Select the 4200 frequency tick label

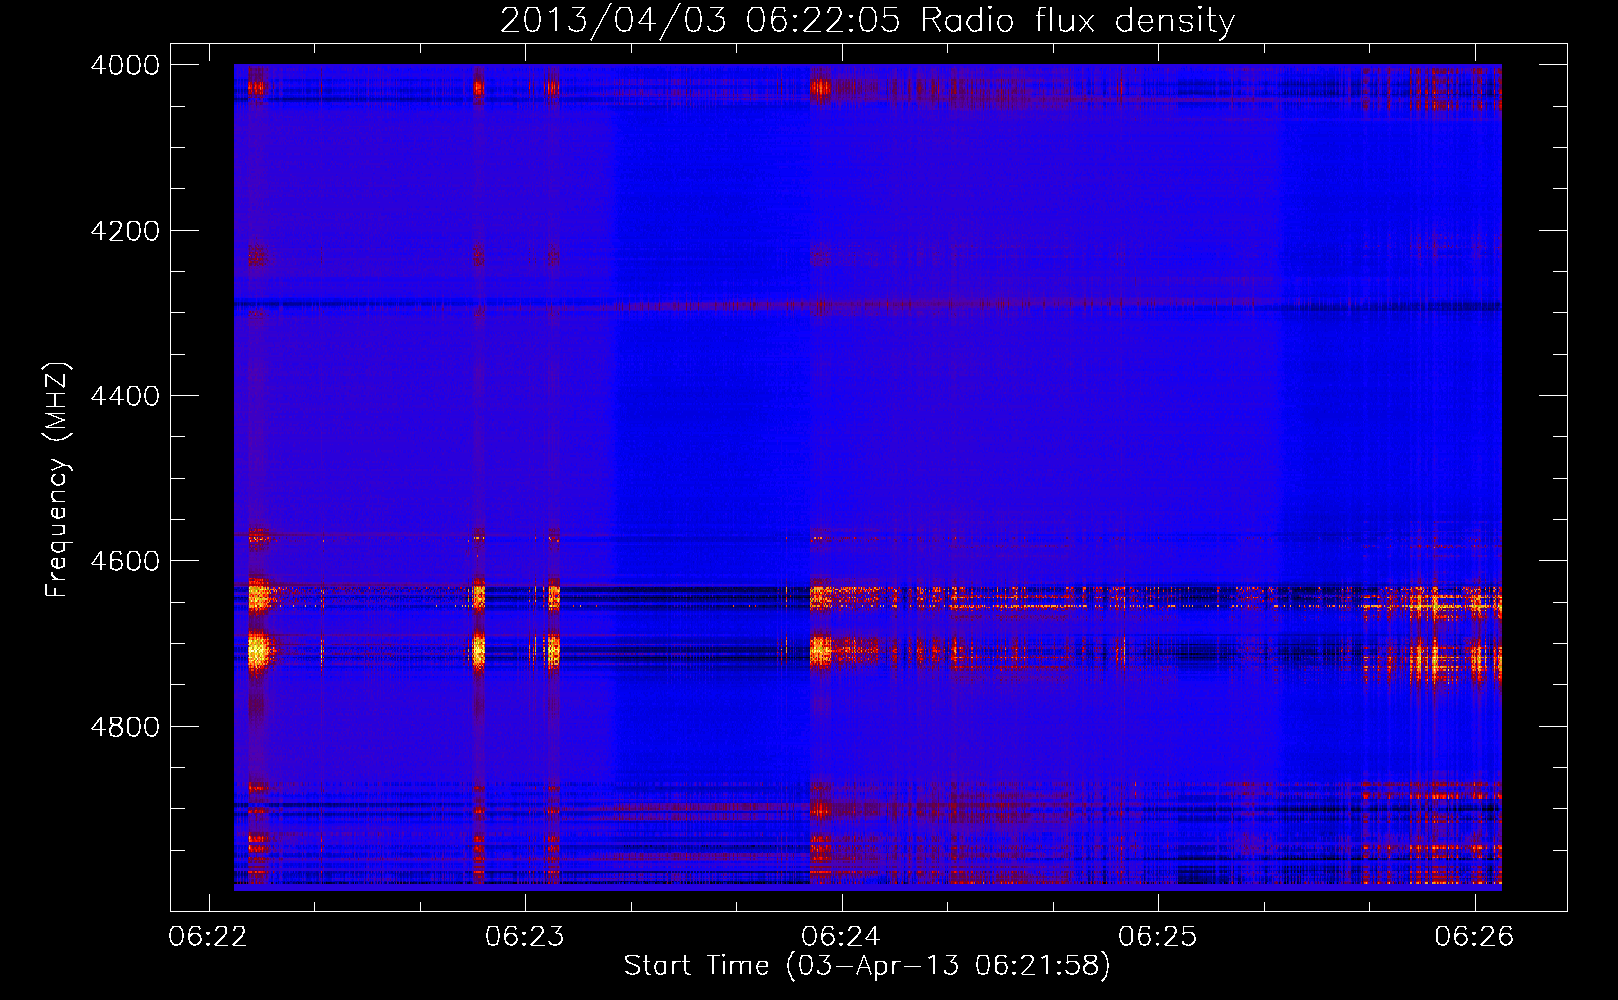(125, 231)
